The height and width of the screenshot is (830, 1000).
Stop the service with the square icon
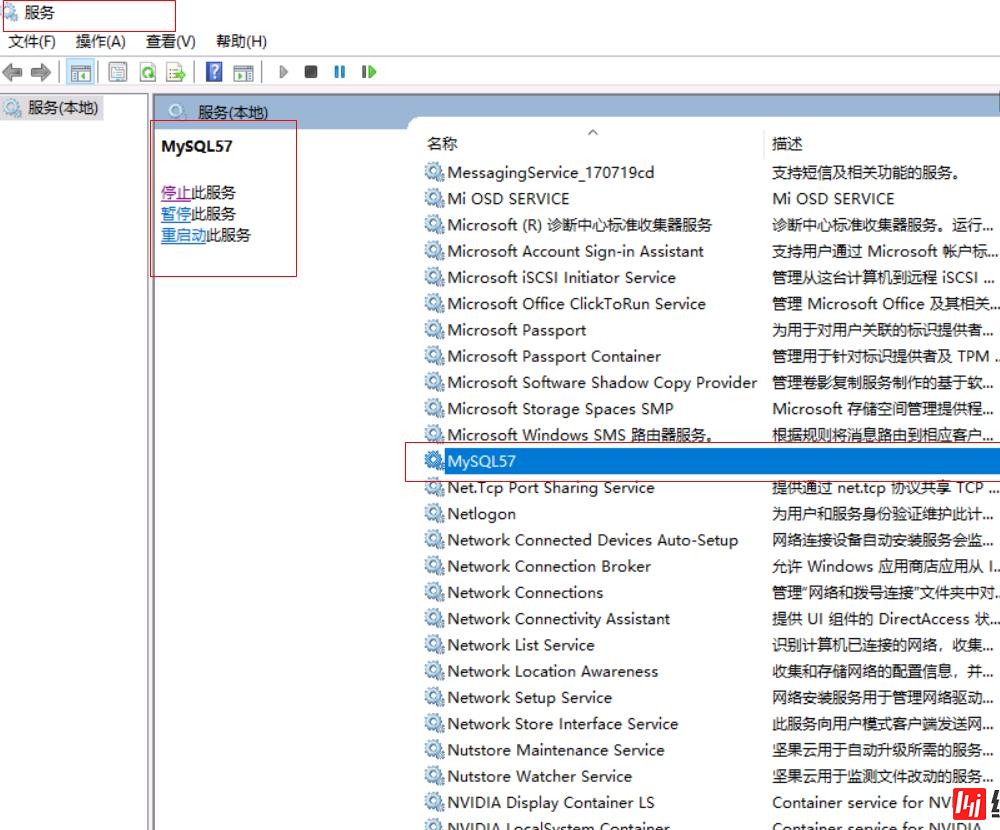(x=313, y=71)
